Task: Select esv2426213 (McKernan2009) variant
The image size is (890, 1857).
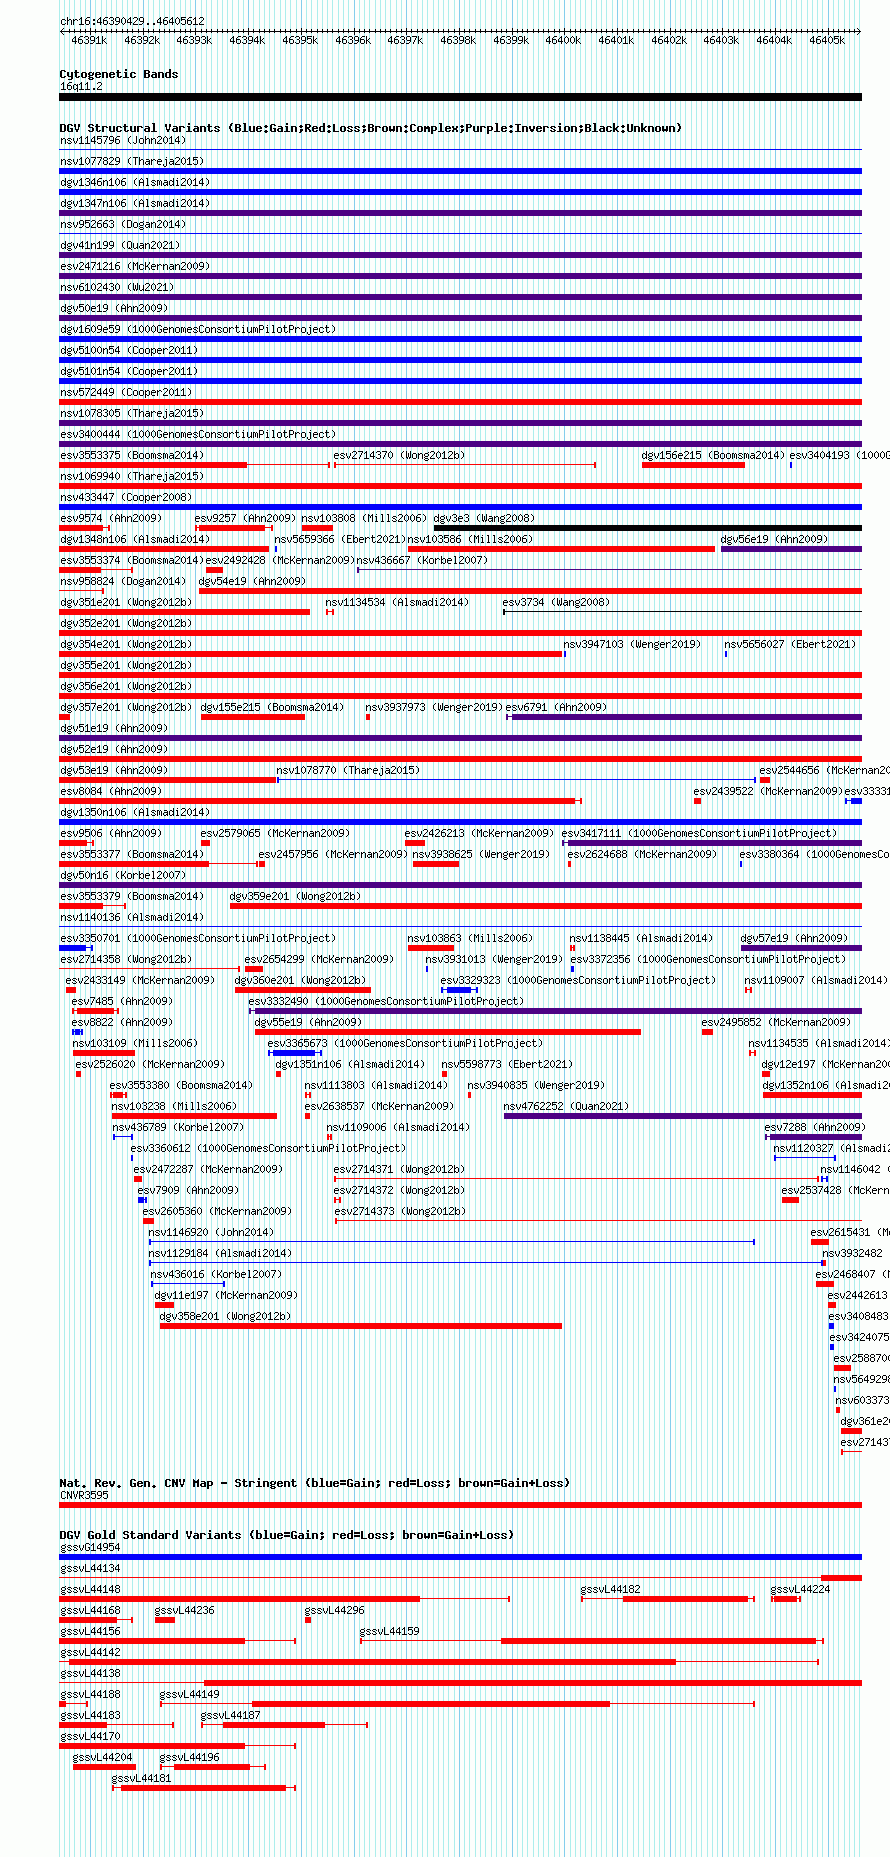Action: (479, 833)
